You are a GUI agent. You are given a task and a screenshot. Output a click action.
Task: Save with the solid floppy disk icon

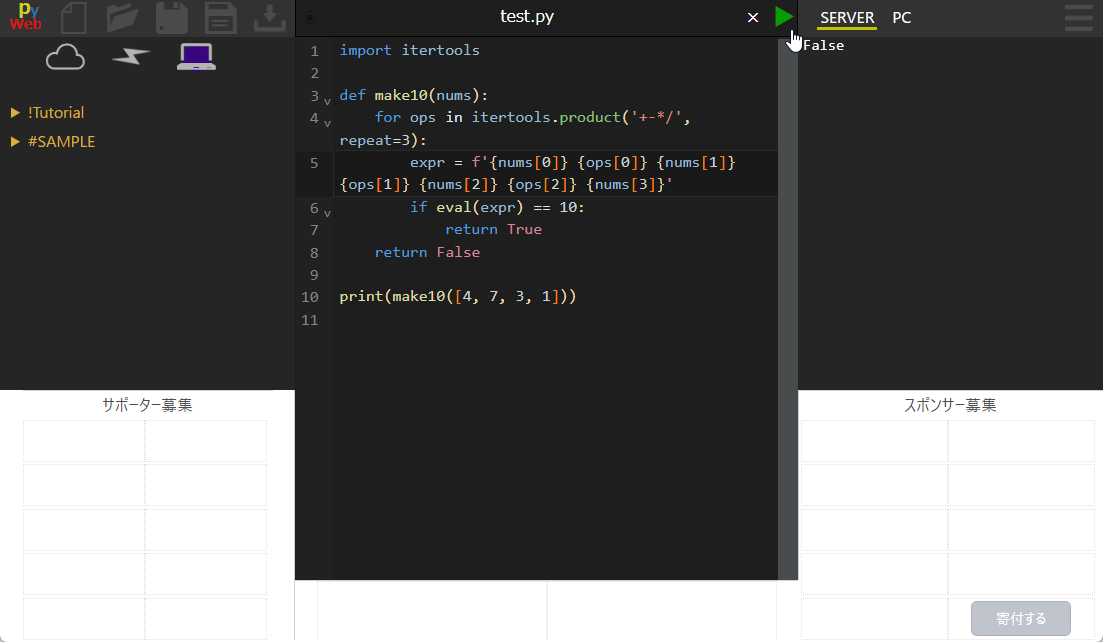[172, 18]
